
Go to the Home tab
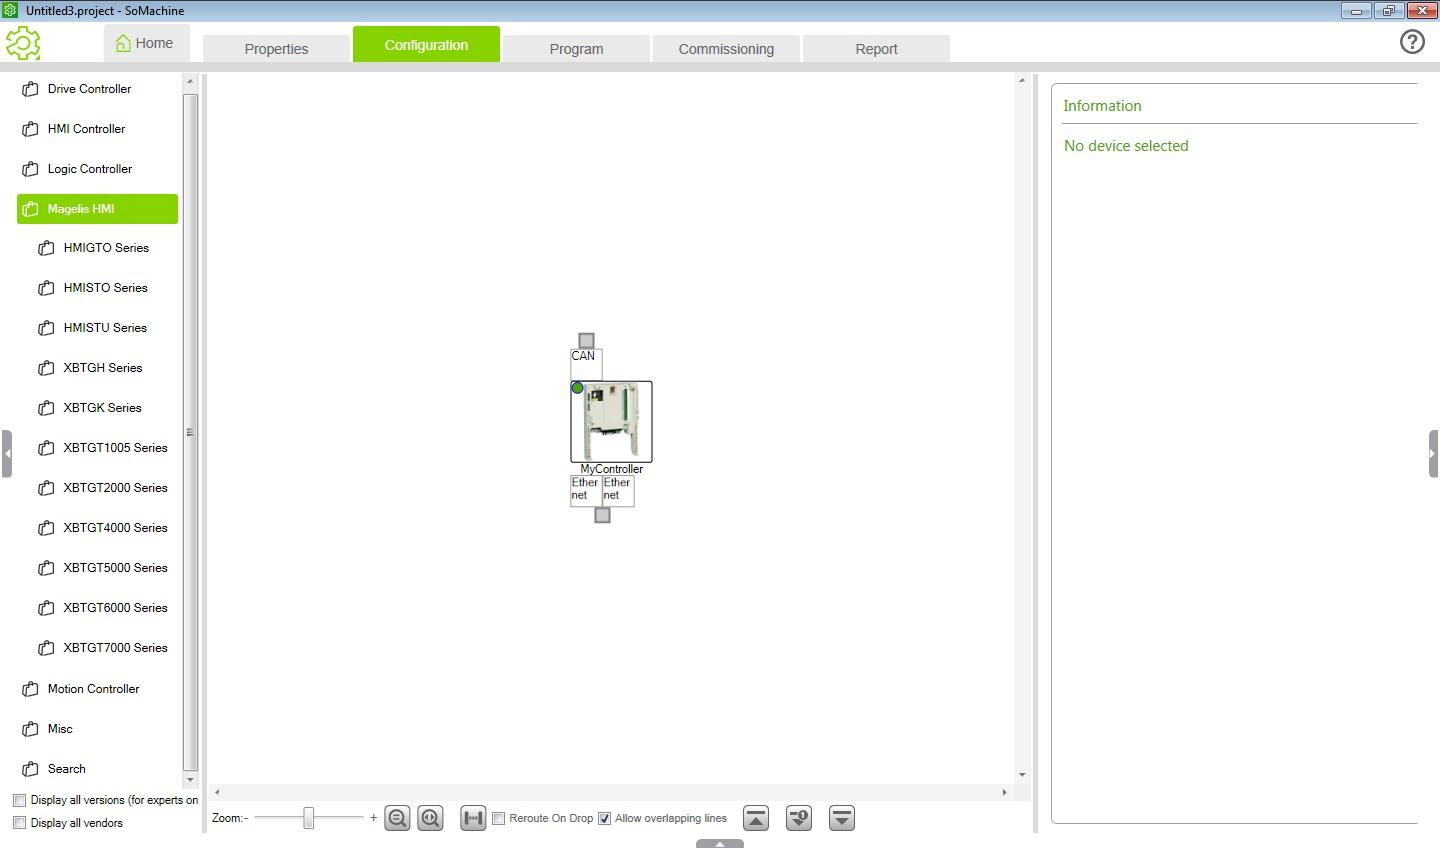point(145,43)
